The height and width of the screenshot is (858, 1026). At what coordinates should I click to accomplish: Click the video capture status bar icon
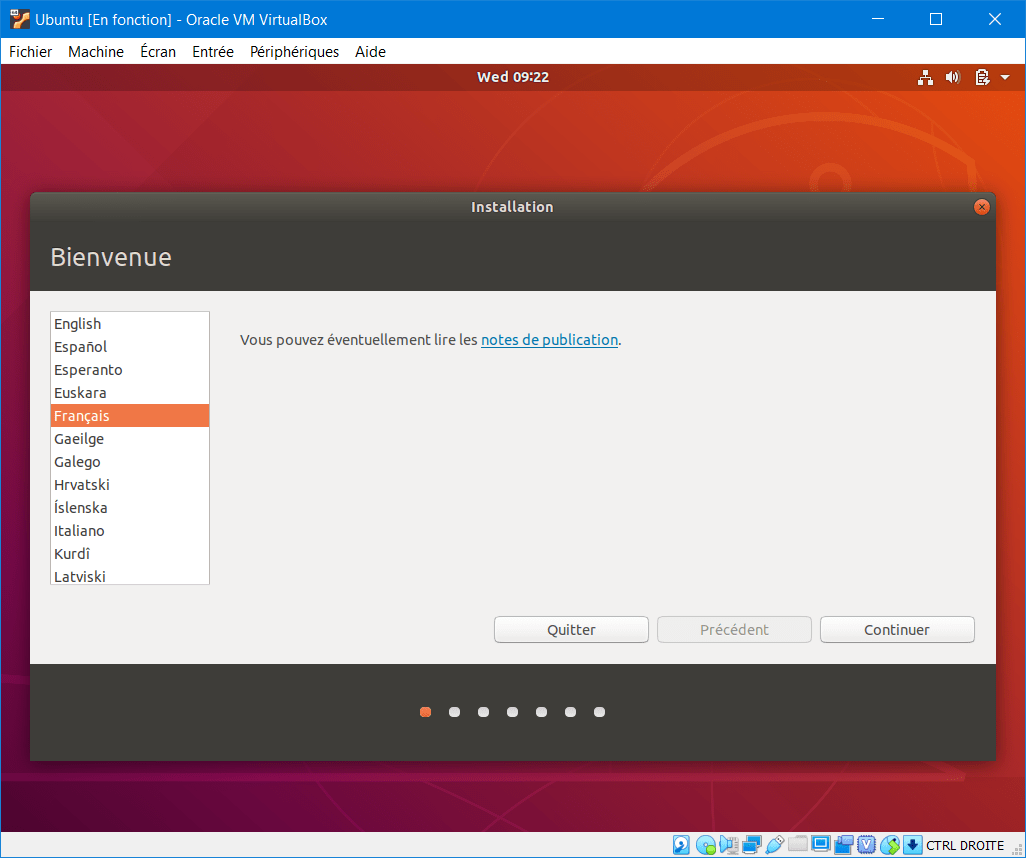tap(843, 845)
